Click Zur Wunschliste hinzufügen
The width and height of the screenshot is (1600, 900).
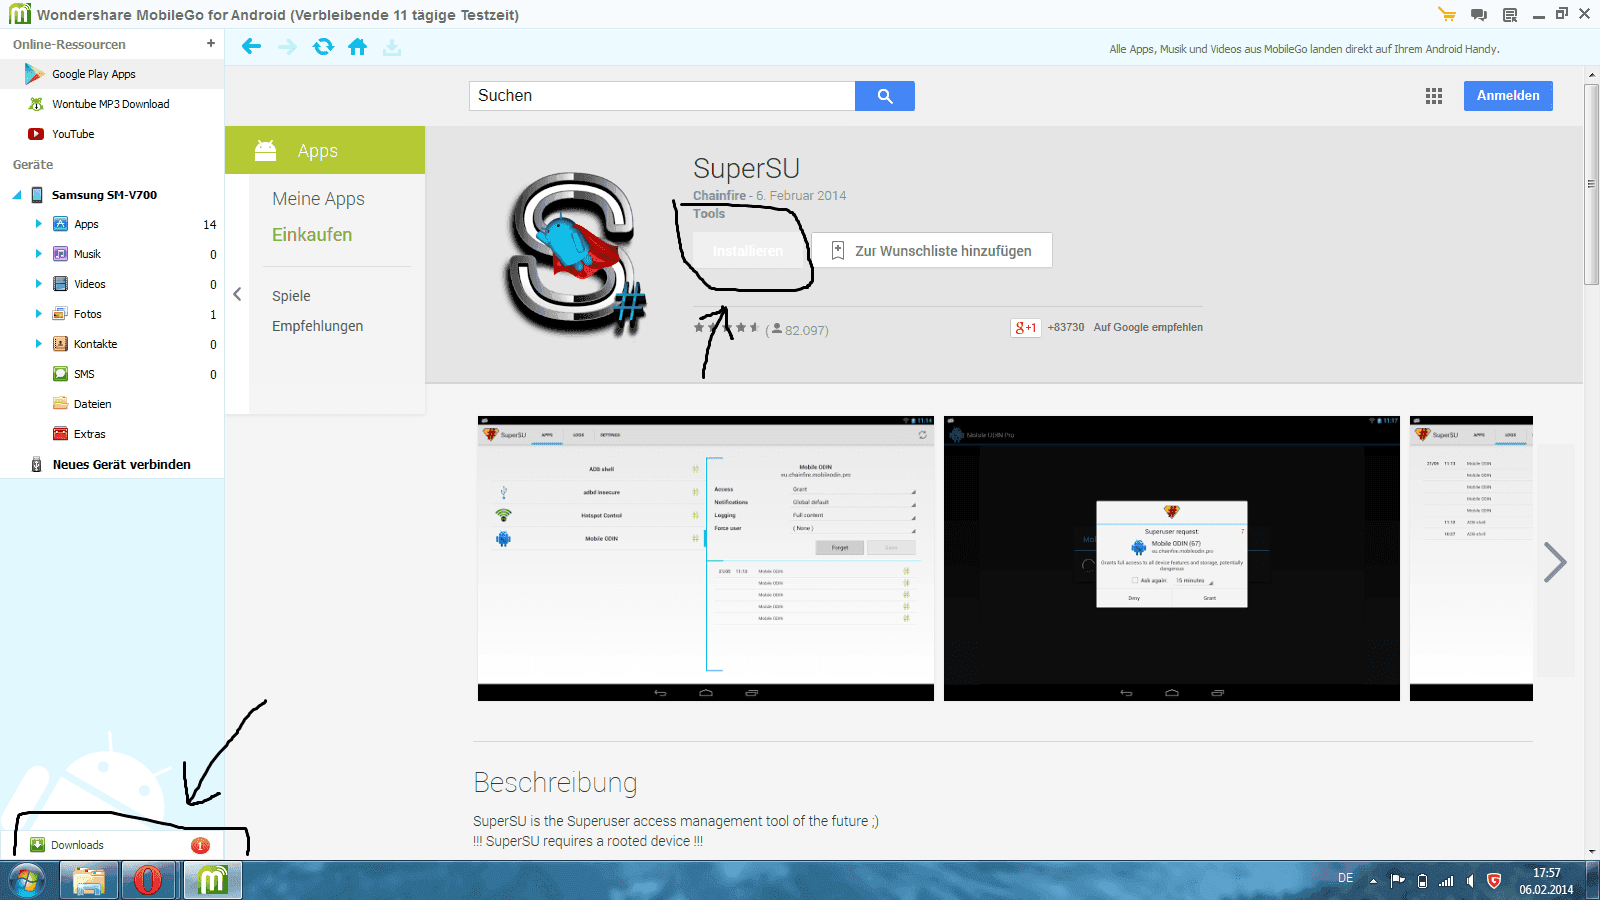click(x=932, y=251)
